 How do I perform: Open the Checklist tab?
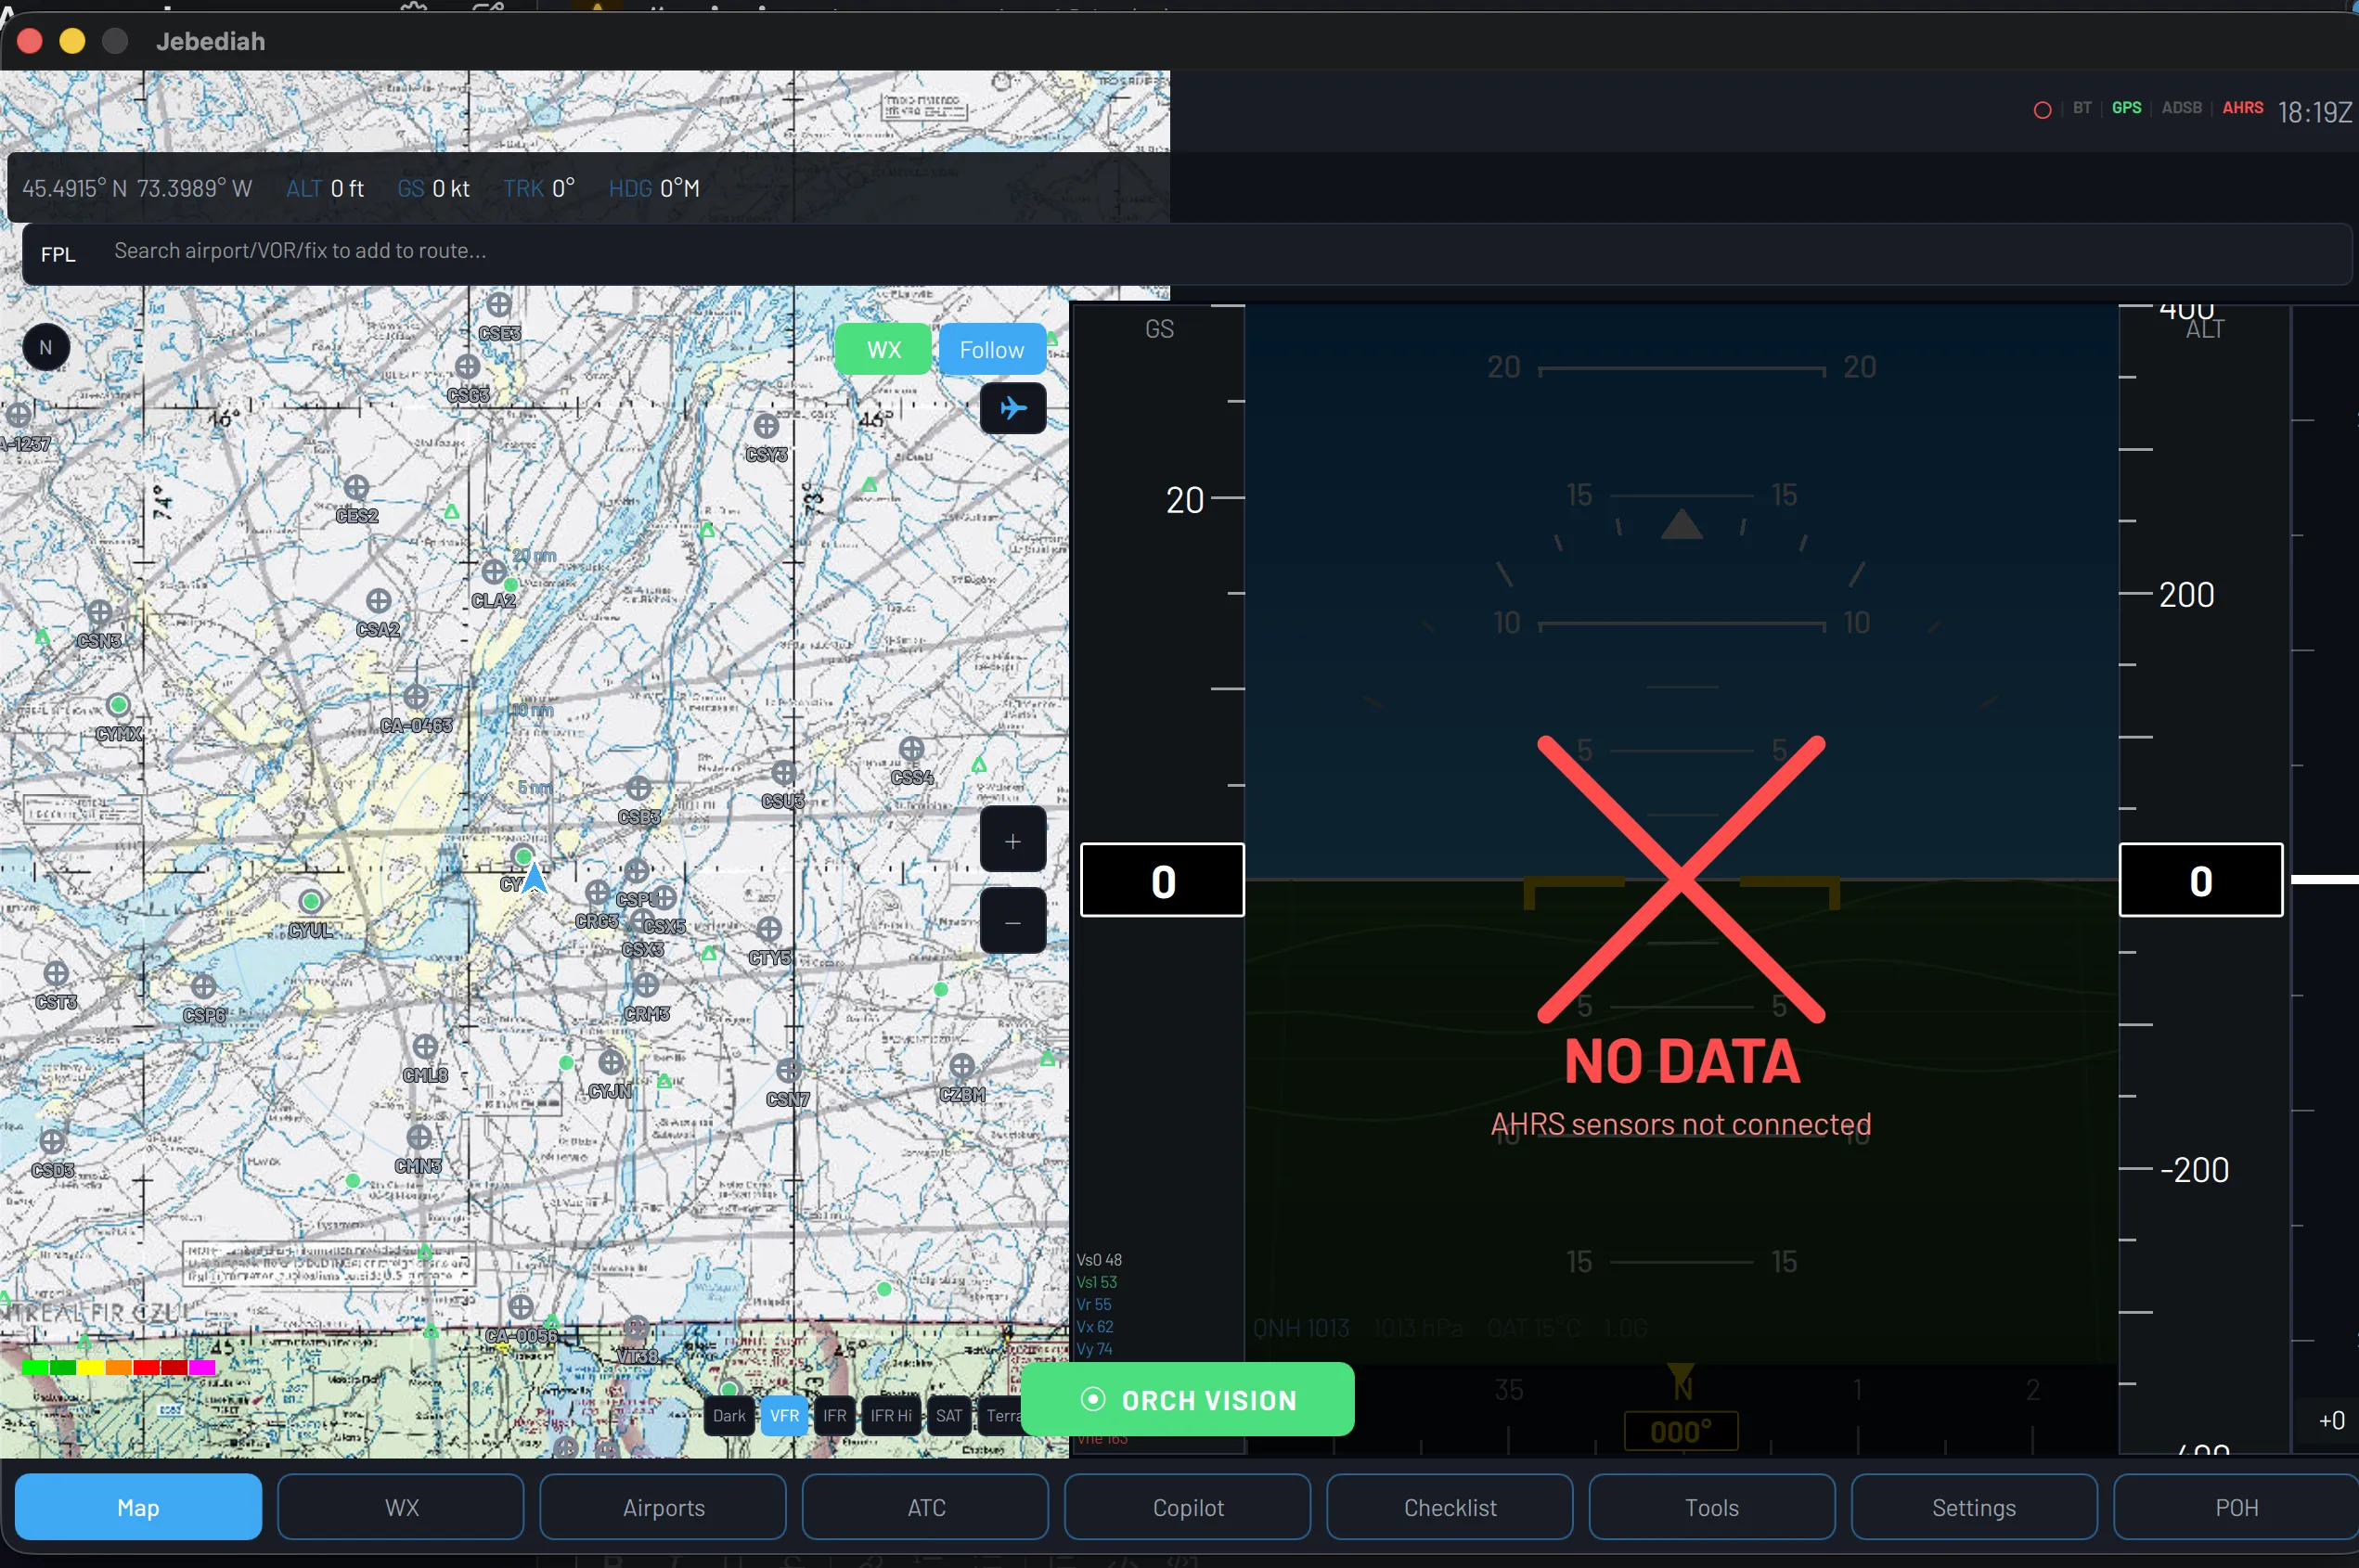pos(1449,1507)
